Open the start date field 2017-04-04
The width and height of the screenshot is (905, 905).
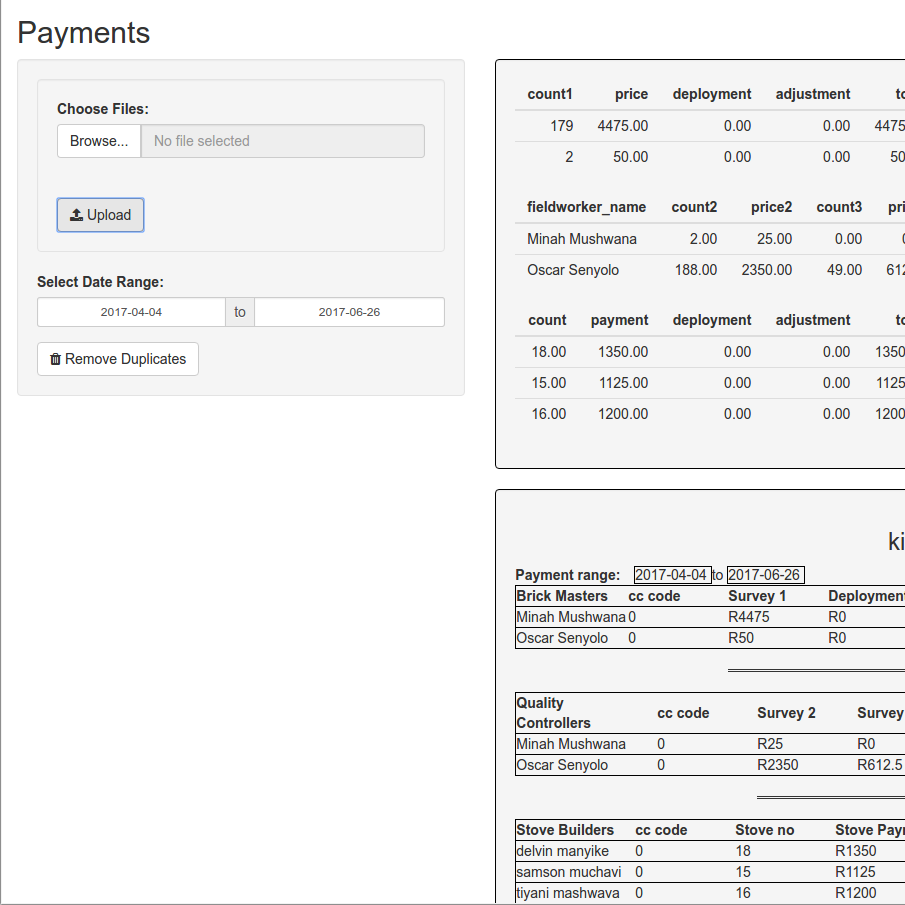click(131, 312)
